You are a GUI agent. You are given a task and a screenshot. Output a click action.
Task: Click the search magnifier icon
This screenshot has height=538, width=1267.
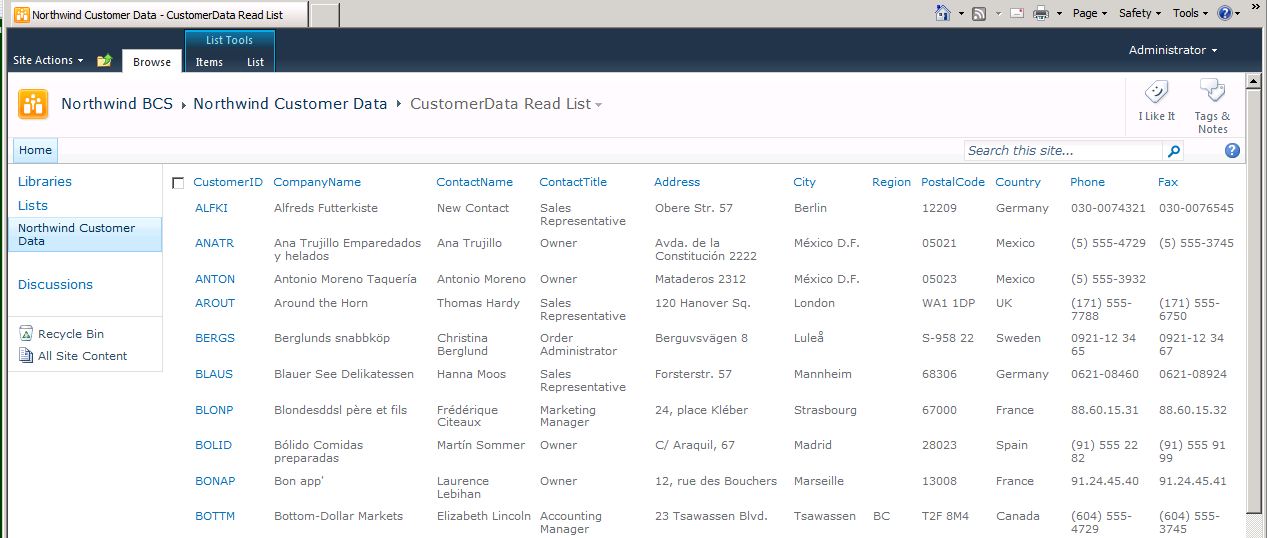[1174, 151]
